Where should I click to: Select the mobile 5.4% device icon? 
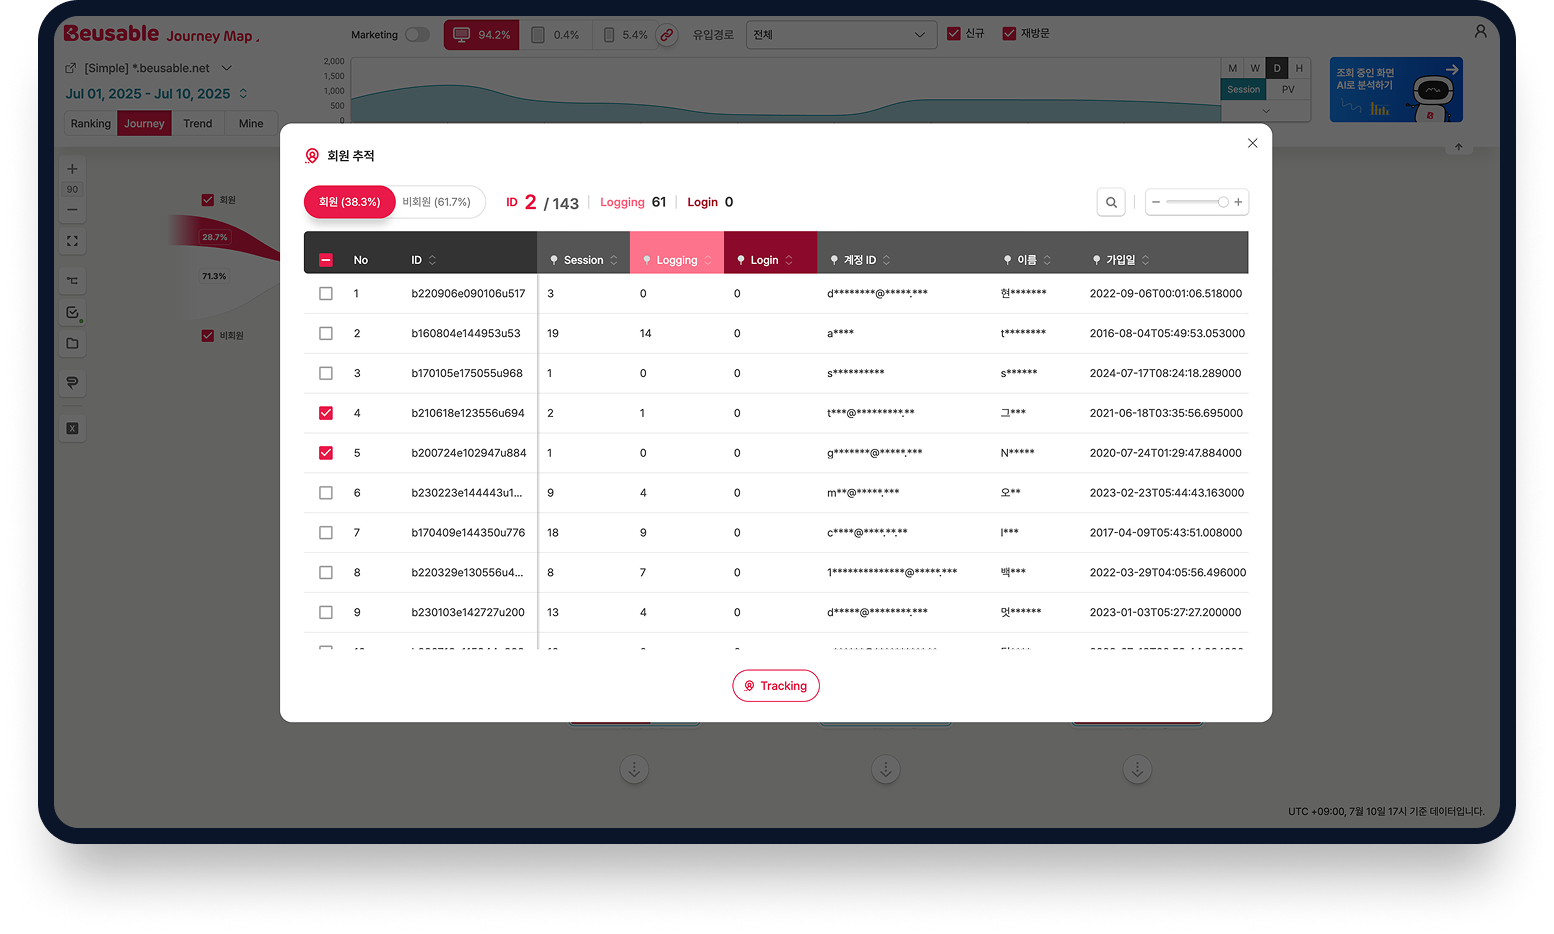click(x=625, y=35)
